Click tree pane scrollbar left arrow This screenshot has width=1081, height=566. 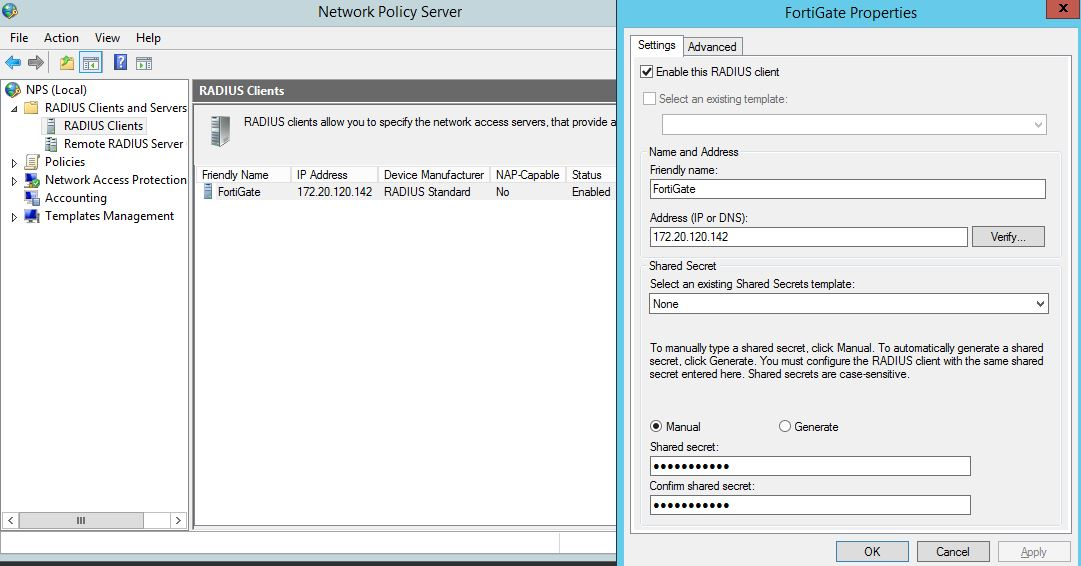click(x=10, y=520)
